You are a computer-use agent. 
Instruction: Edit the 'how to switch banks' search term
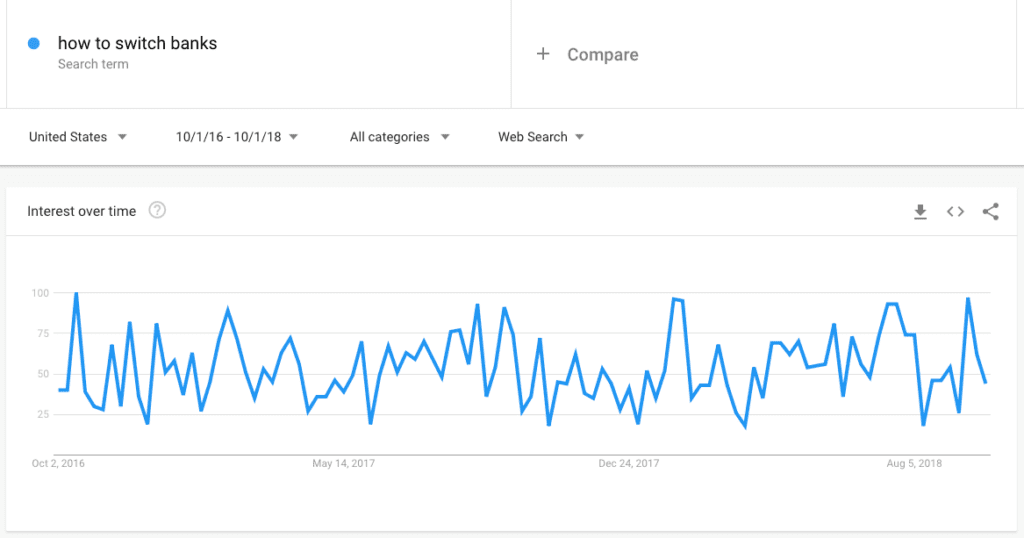pos(137,43)
